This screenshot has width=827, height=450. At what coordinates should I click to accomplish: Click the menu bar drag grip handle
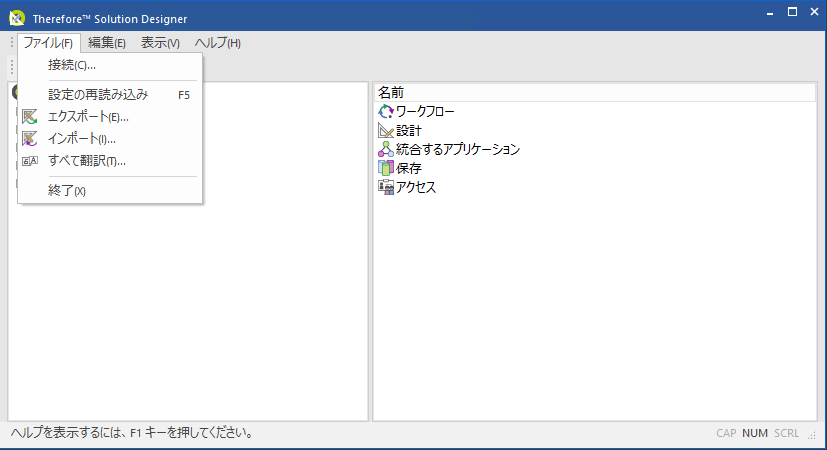pyautogui.click(x=12, y=42)
